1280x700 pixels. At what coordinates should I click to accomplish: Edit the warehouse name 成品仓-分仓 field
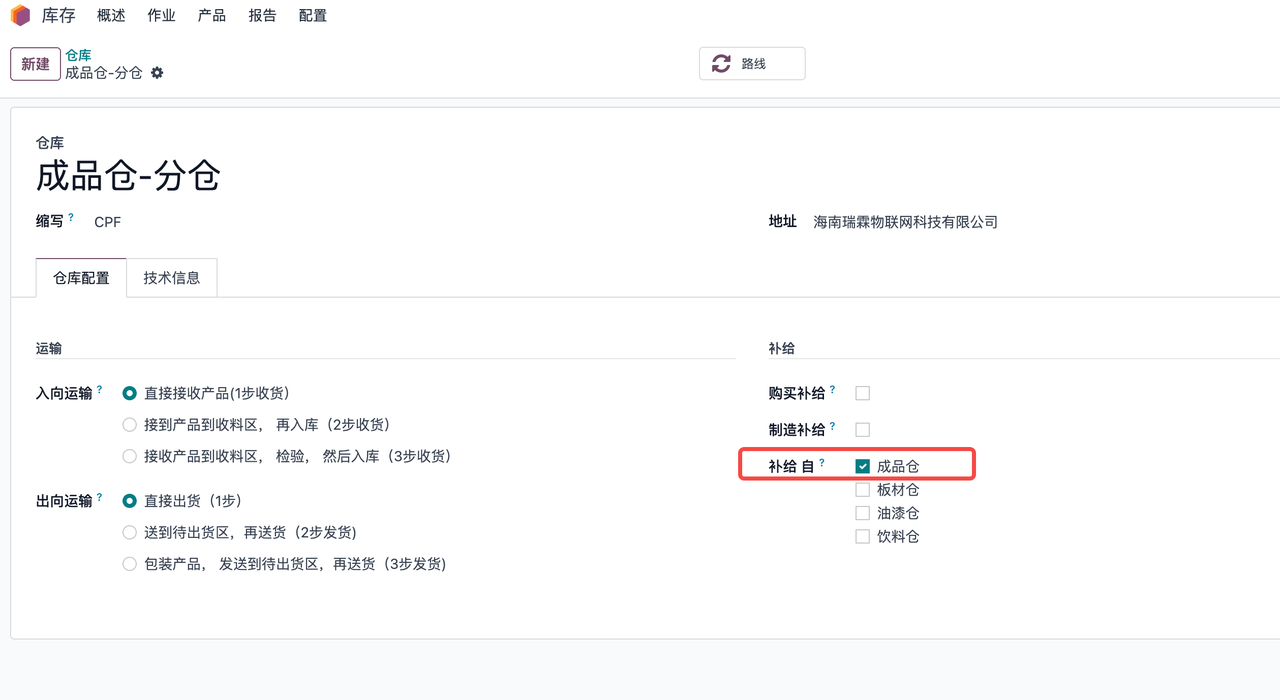click(x=128, y=177)
